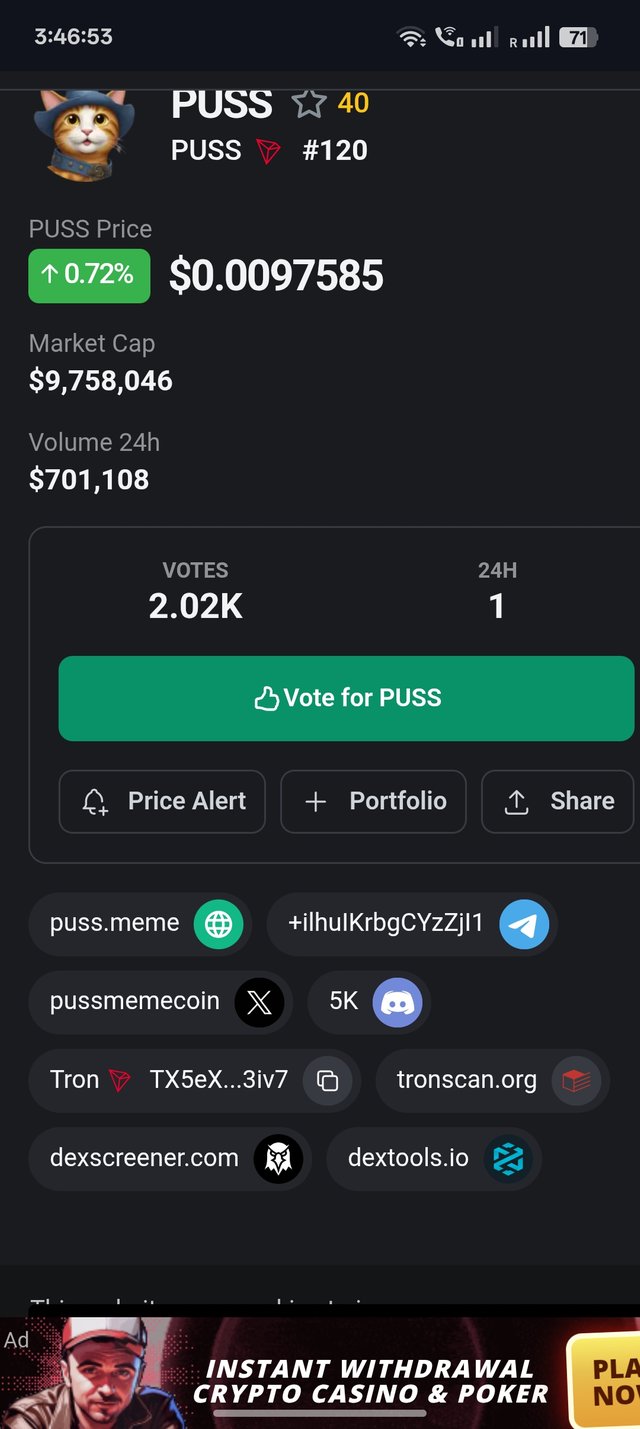Tap the Tron logo next to #120
This screenshot has width=640, height=1429.
[269, 151]
